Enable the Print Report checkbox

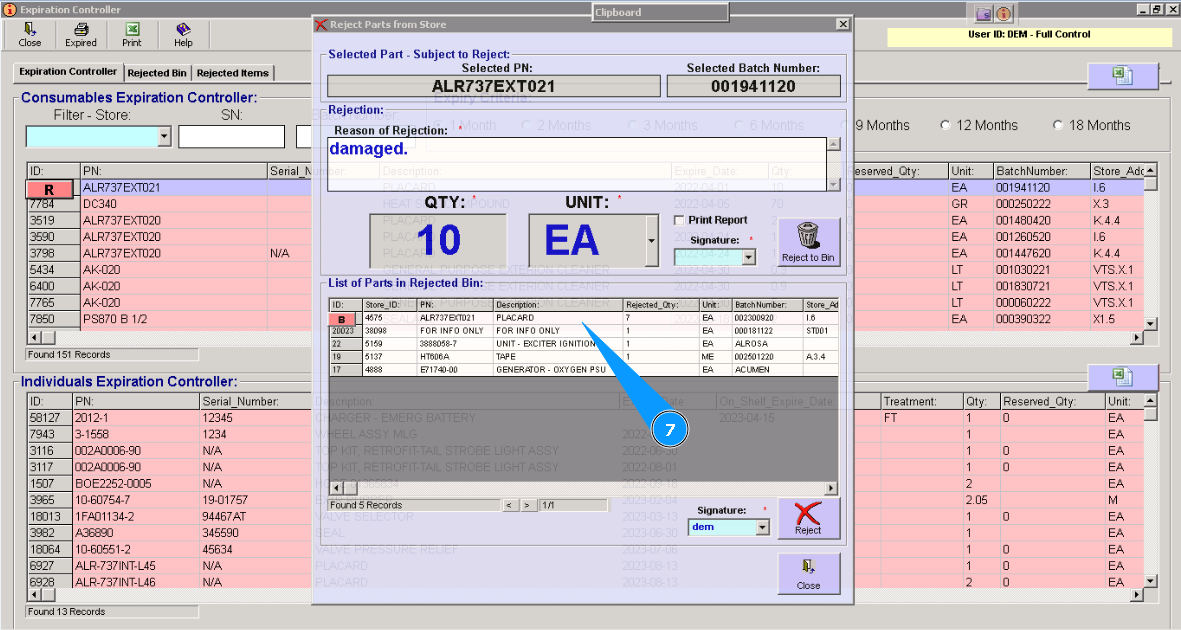click(x=679, y=220)
